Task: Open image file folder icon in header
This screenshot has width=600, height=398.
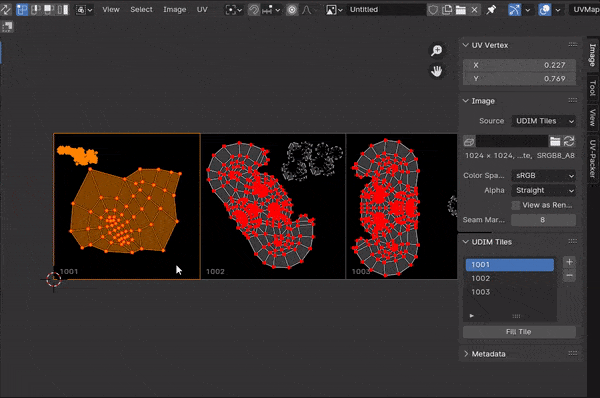Action: tap(461, 10)
